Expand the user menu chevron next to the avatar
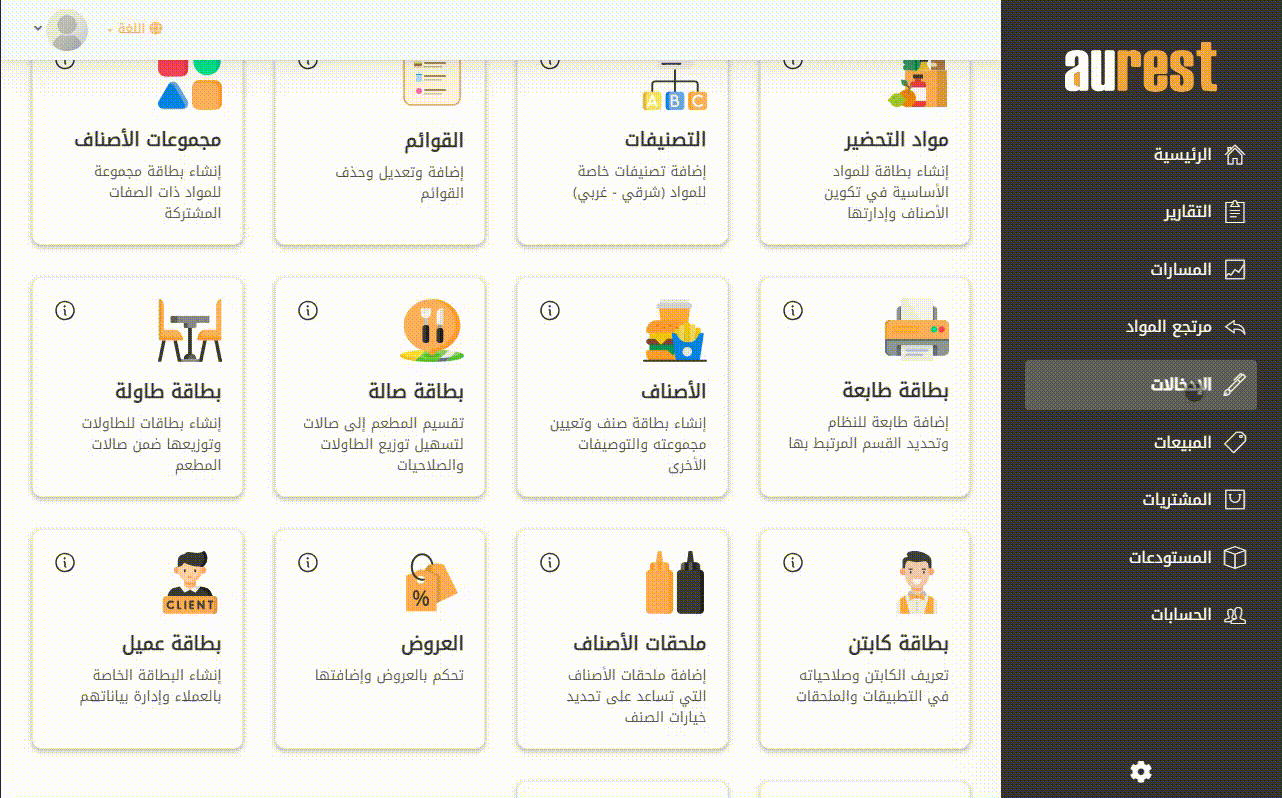Viewport: 1282px width, 798px height. click(x=38, y=28)
